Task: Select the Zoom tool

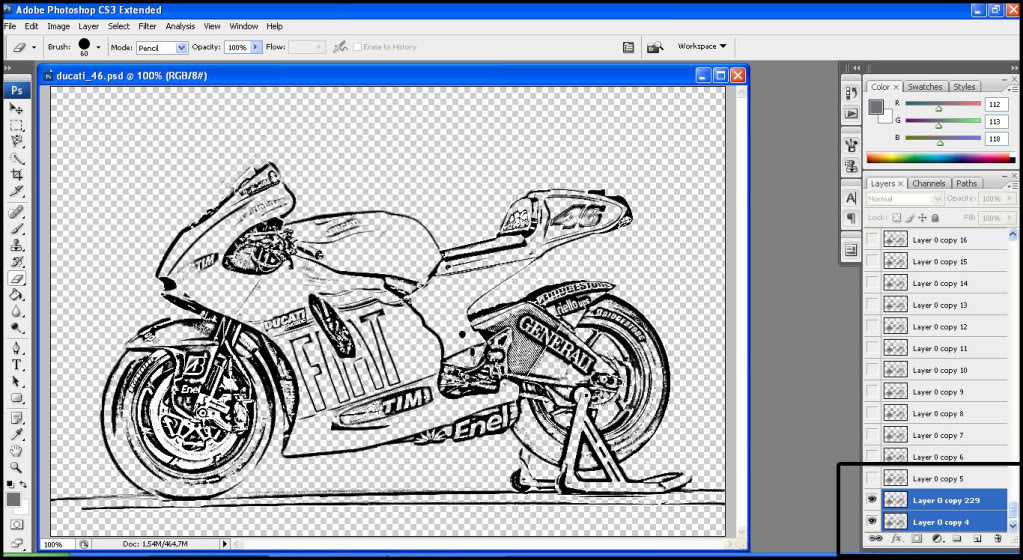Action: coord(16,467)
